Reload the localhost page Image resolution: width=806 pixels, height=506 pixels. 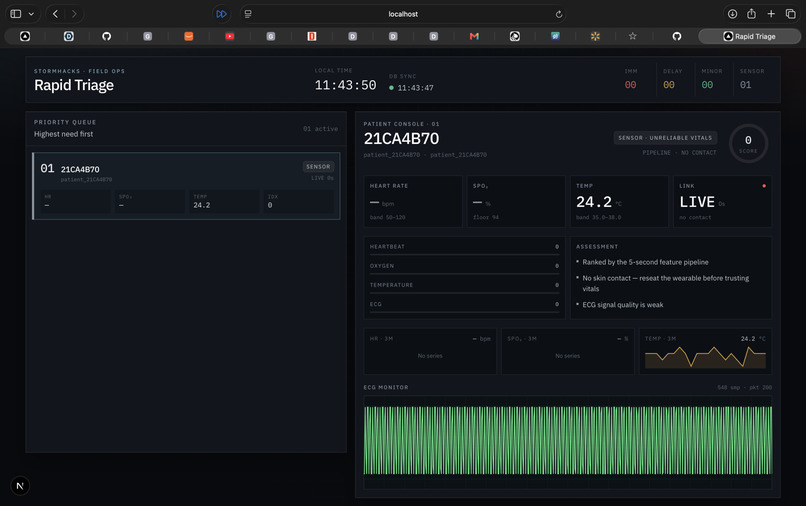559,14
